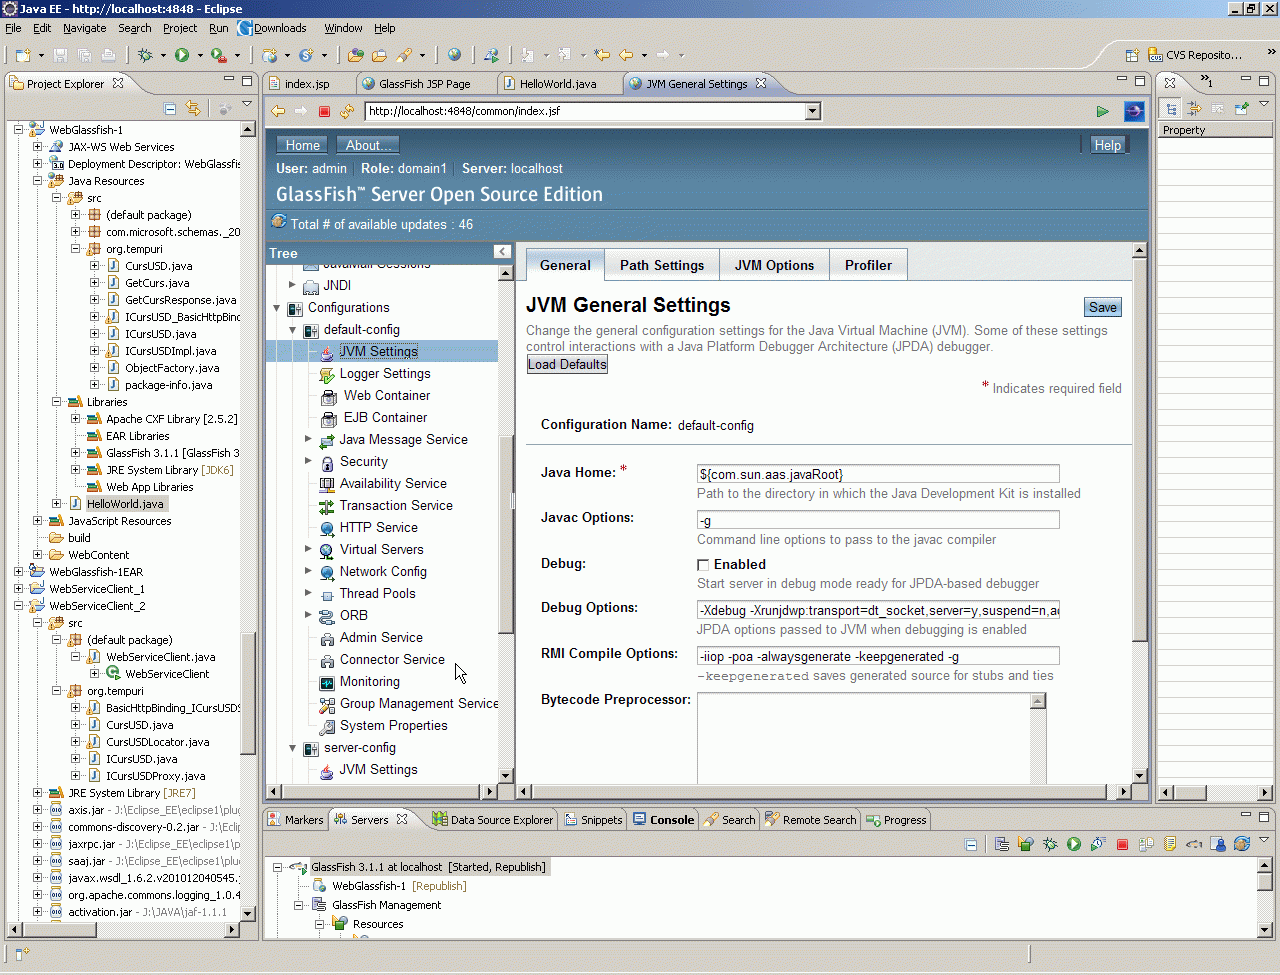Switch to the Profiler tab
The image size is (1280, 975).
868,265
